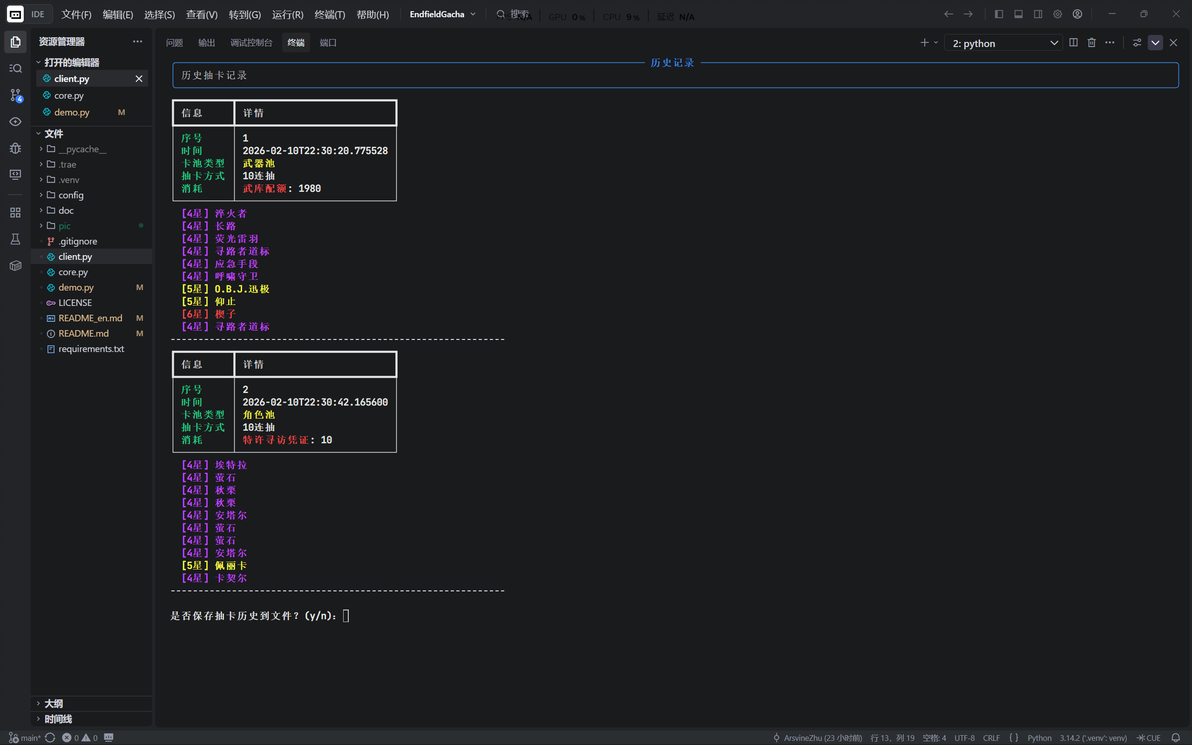Open the remote monitor icon in activity bar
The width and height of the screenshot is (1192, 745).
click(15, 174)
